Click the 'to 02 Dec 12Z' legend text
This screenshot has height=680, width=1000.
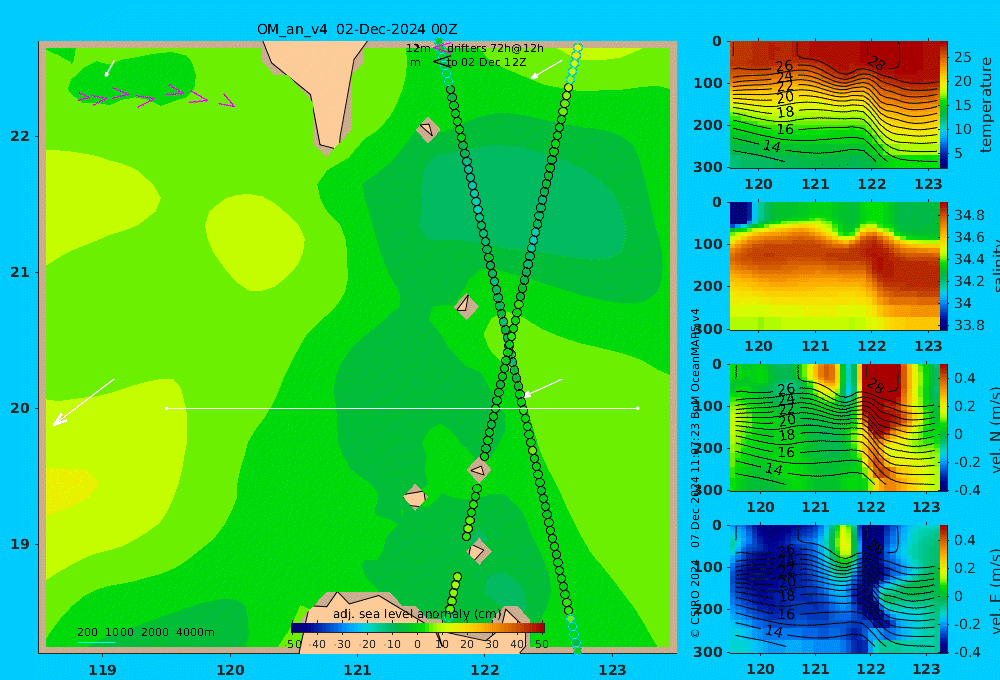click(x=486, y=63)
